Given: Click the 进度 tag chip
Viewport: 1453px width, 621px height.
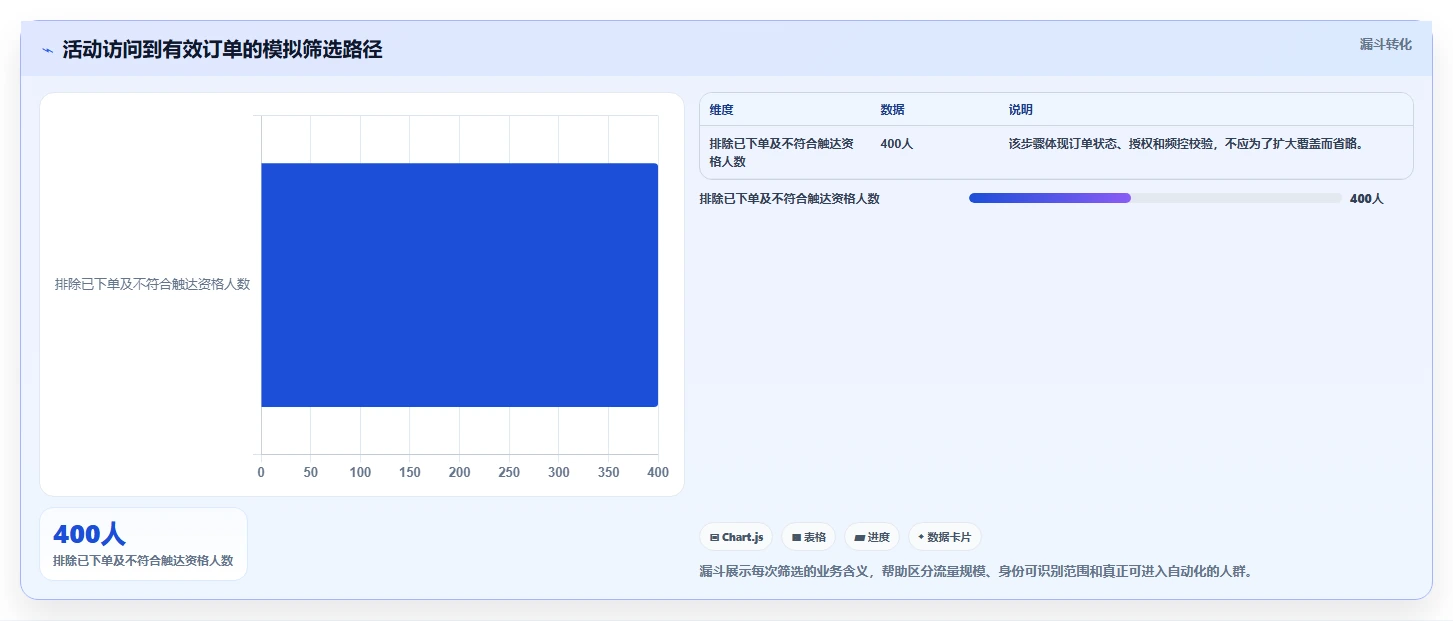Looking at the screenshot, I should coord(872,537).
